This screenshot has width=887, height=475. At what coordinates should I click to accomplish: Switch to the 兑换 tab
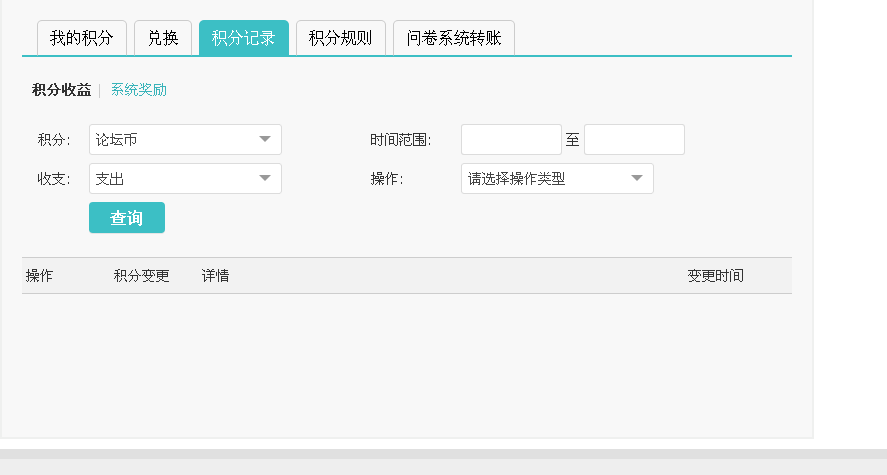[163, 38]
